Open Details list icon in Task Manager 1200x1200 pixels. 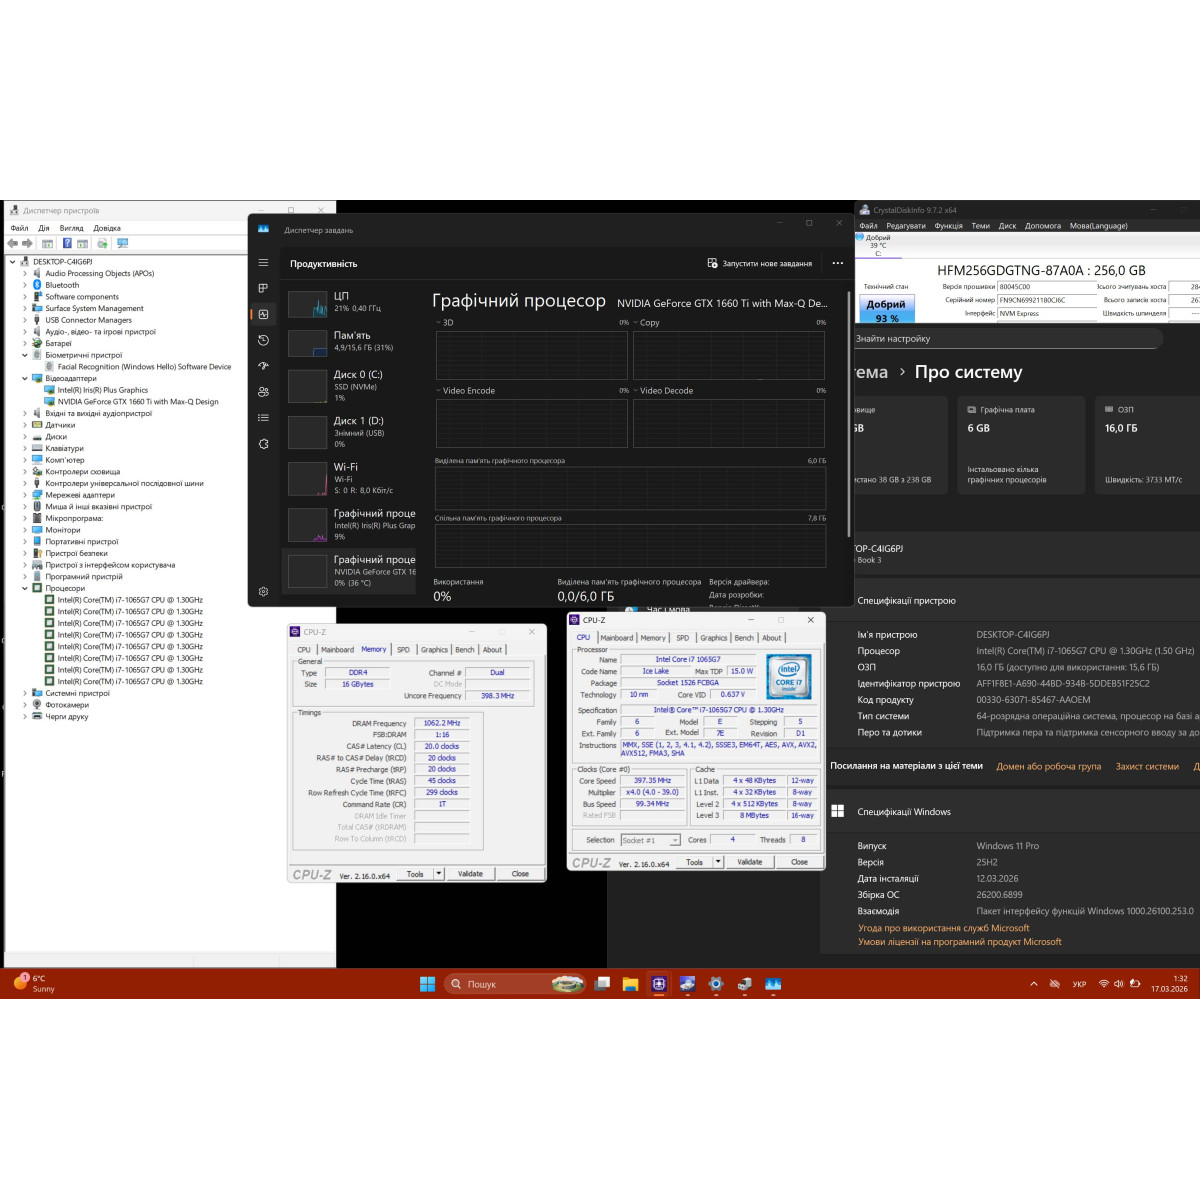tap(263, 418)
